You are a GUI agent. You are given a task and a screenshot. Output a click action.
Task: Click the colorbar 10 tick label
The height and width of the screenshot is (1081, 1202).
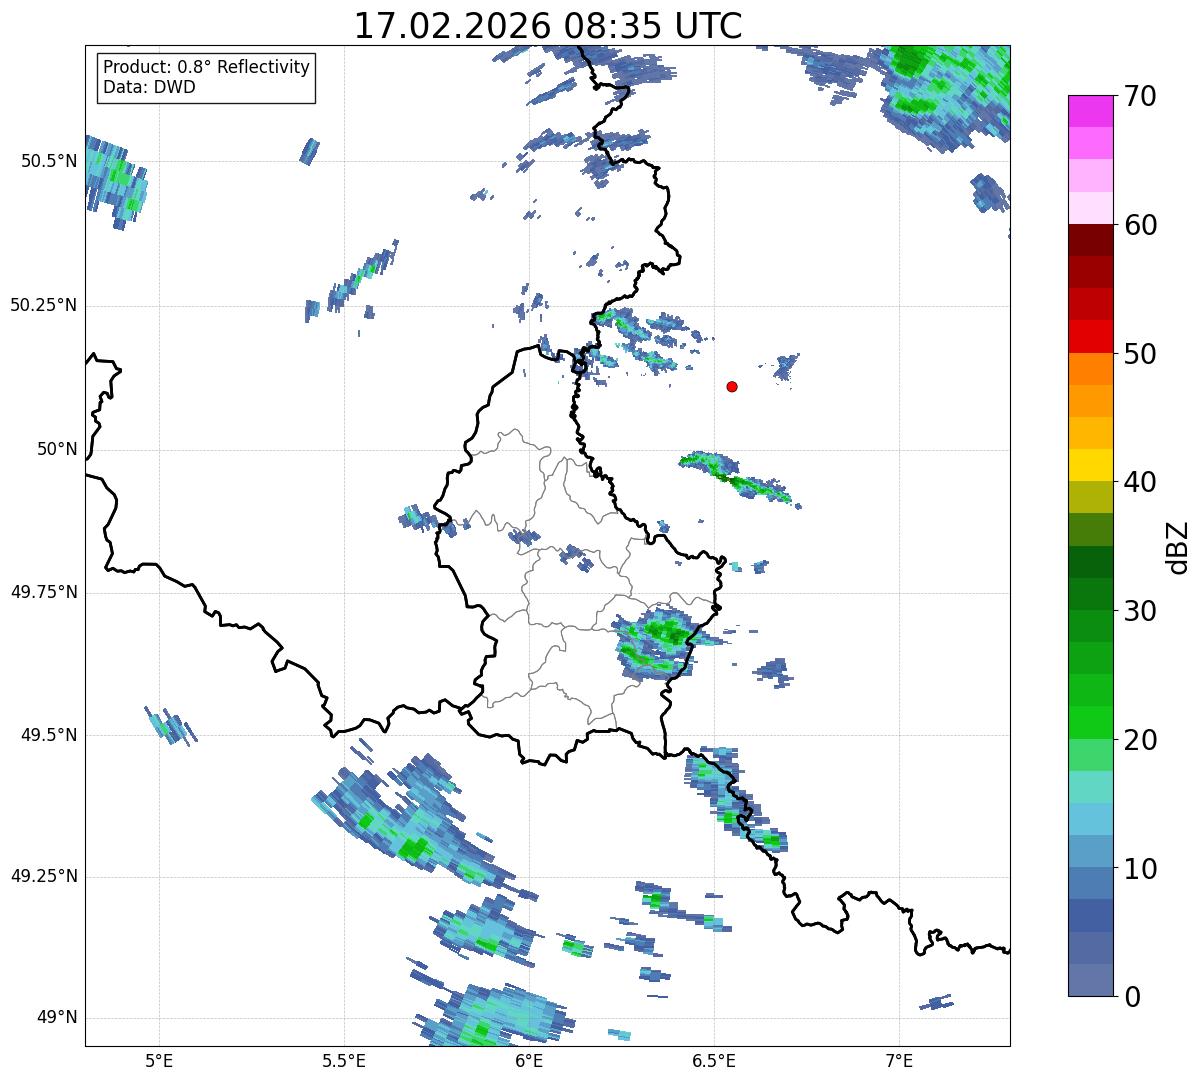tap(1140, 868)
